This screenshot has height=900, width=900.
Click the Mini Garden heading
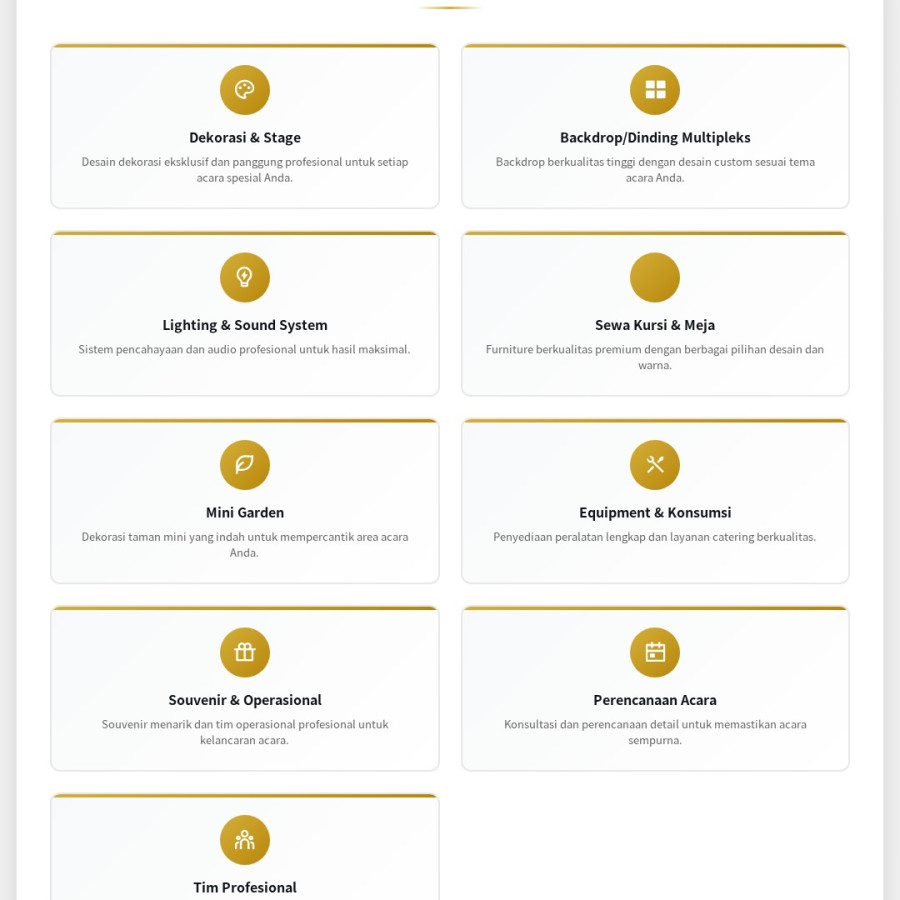click(245, 513)
